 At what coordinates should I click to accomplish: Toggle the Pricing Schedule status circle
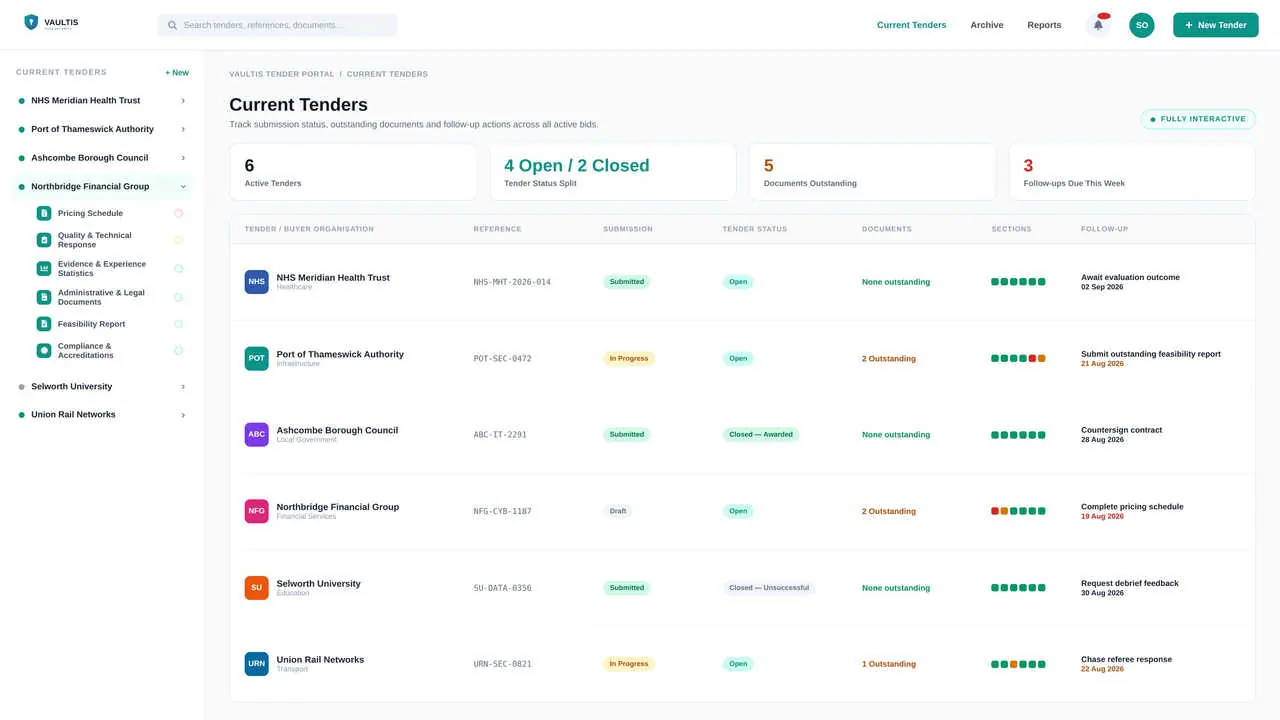click(x=179, y=213)
